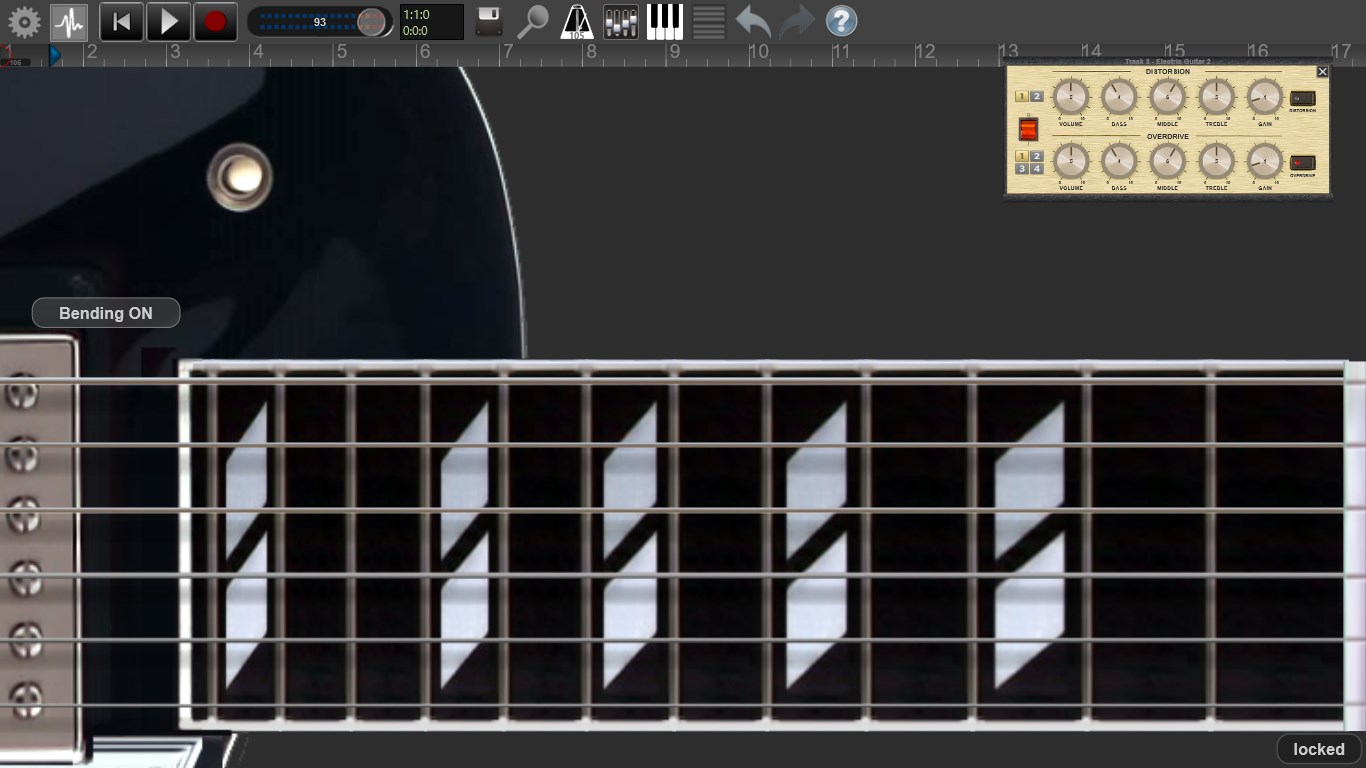Viewport: 1366px width, 768px height.
Task: Save the project with the floppy disk
Action: point(487,21)
